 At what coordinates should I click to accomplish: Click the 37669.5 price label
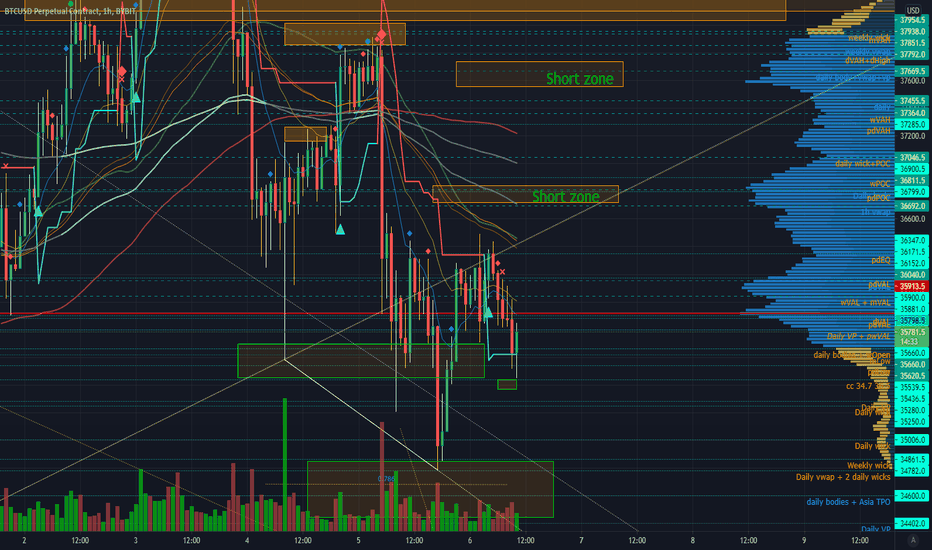(912, 71)
